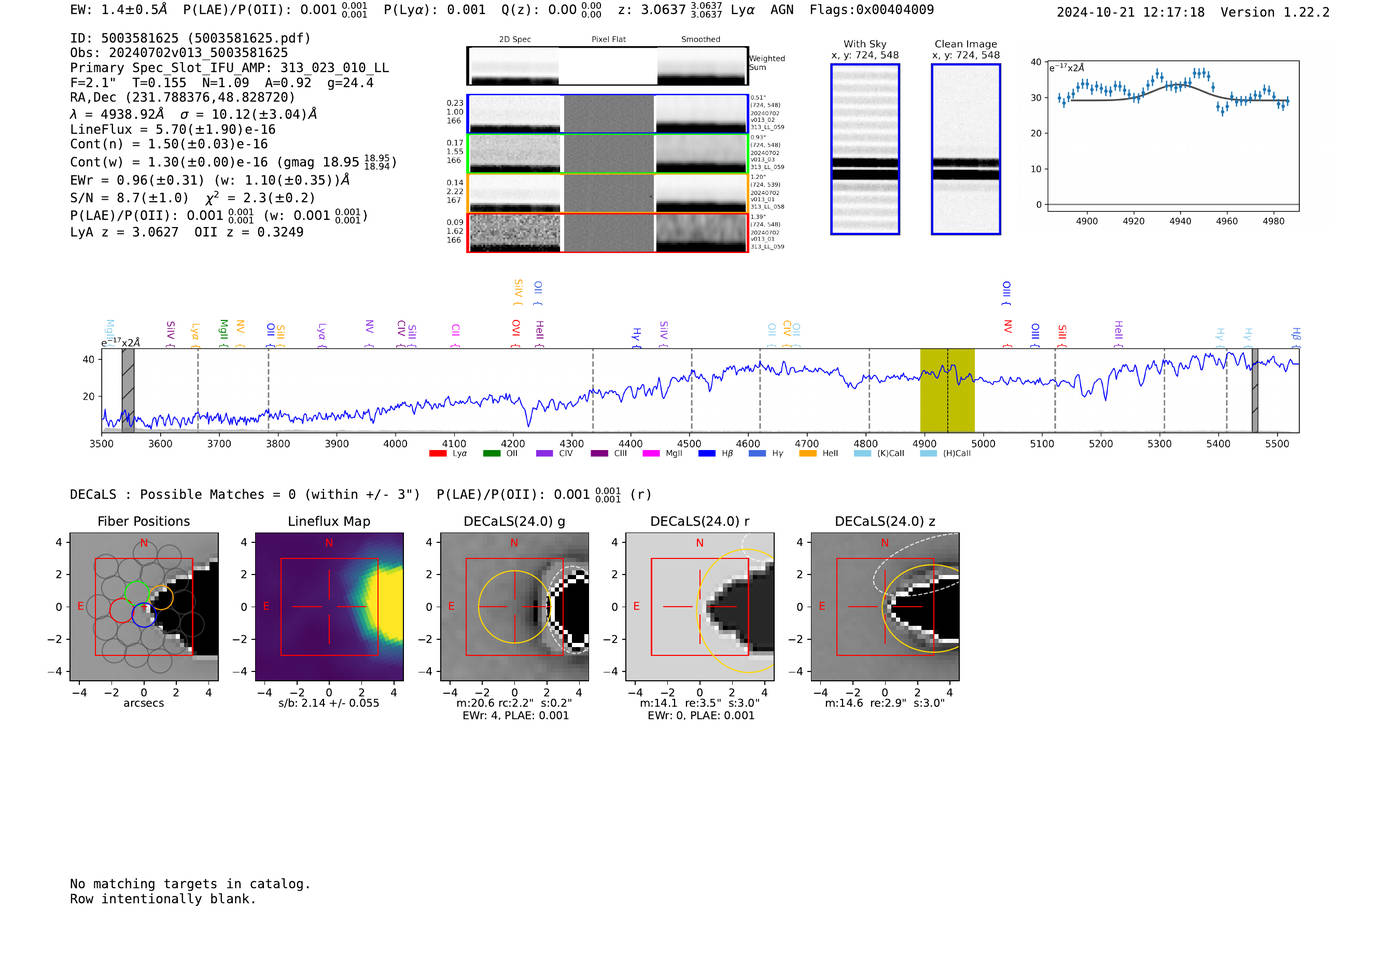Click the green fiber circle in Fiber Positions
1400x953 pixels.
coord(136,593)
